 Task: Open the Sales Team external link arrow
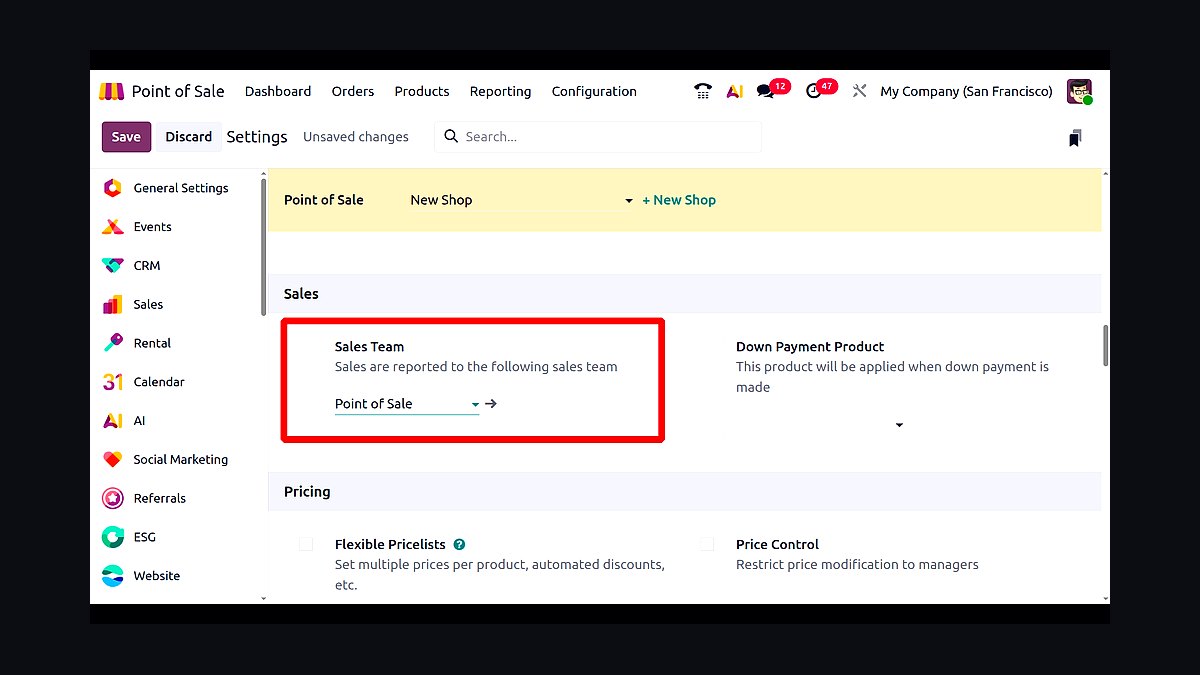click(x=491, y=404)
